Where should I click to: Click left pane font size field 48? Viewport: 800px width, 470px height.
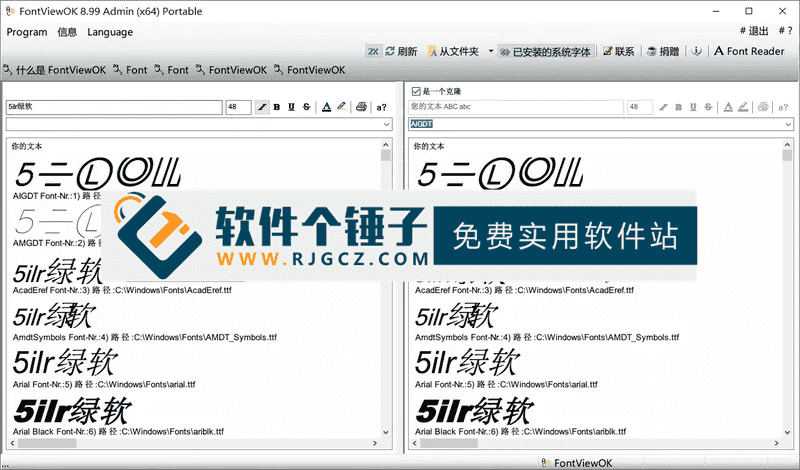pyautogui.click(x=238, y=107)
